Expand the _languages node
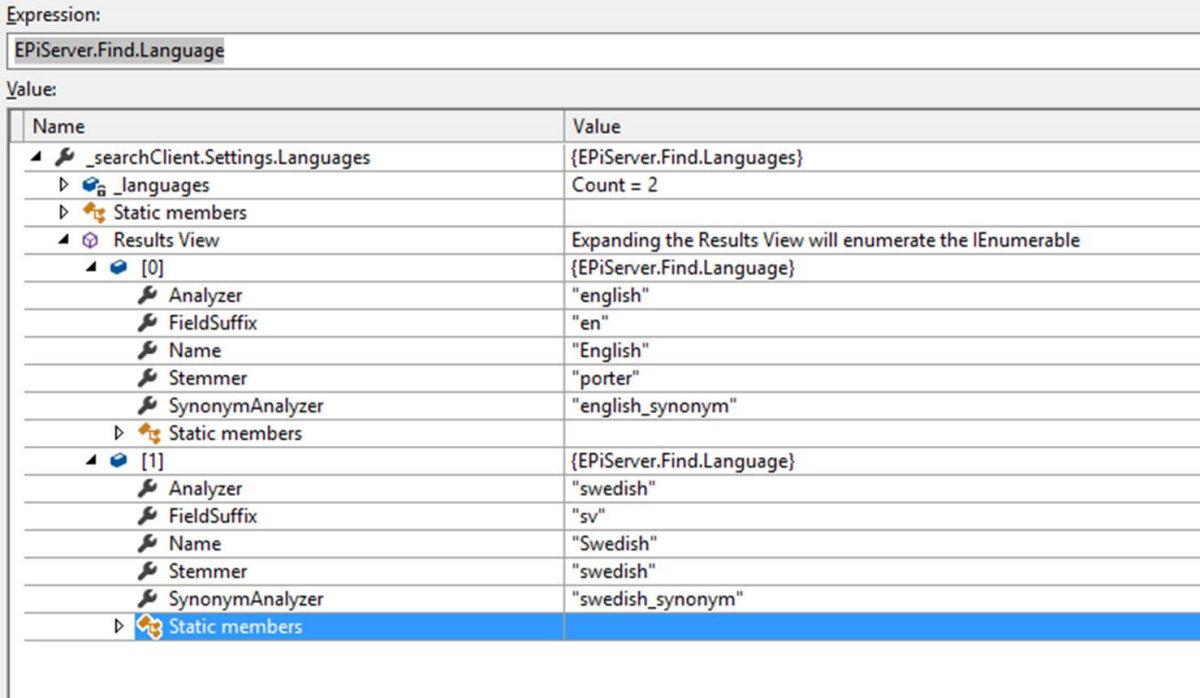Viewport: 1200px width, 698px height. click(65, 185)
